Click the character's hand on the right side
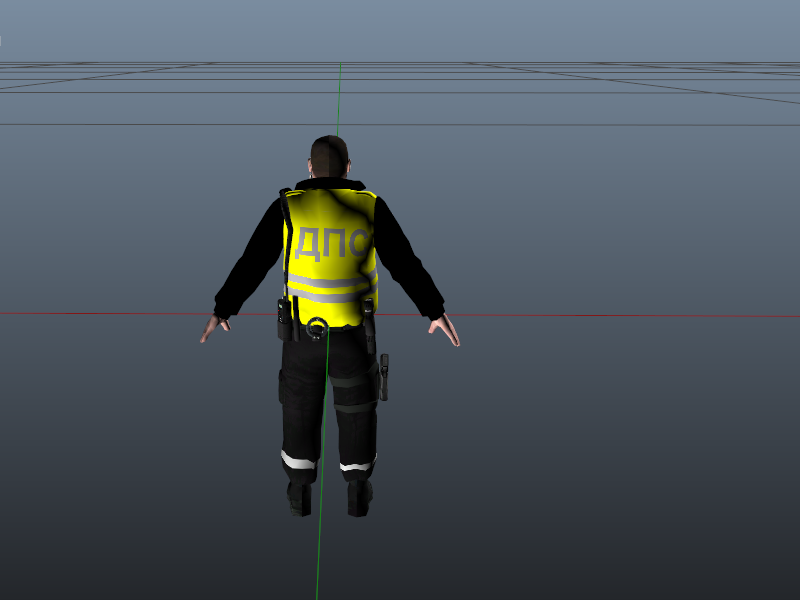800x600 pixels. [x=445, y=329]
